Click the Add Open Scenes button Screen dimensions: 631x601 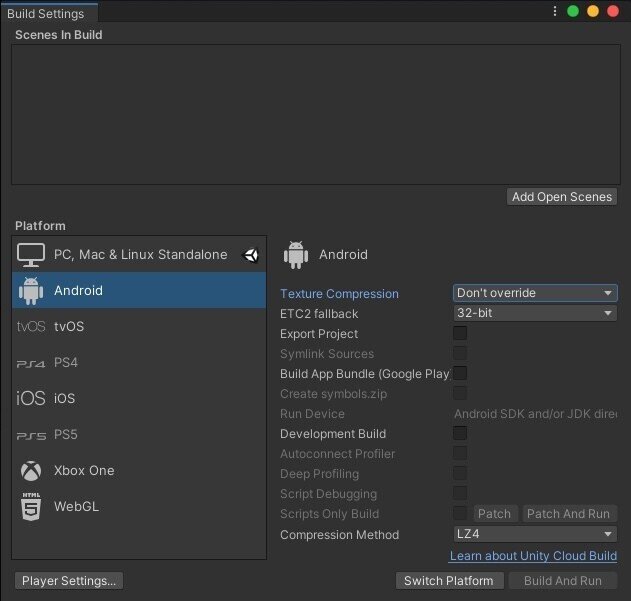562,197
